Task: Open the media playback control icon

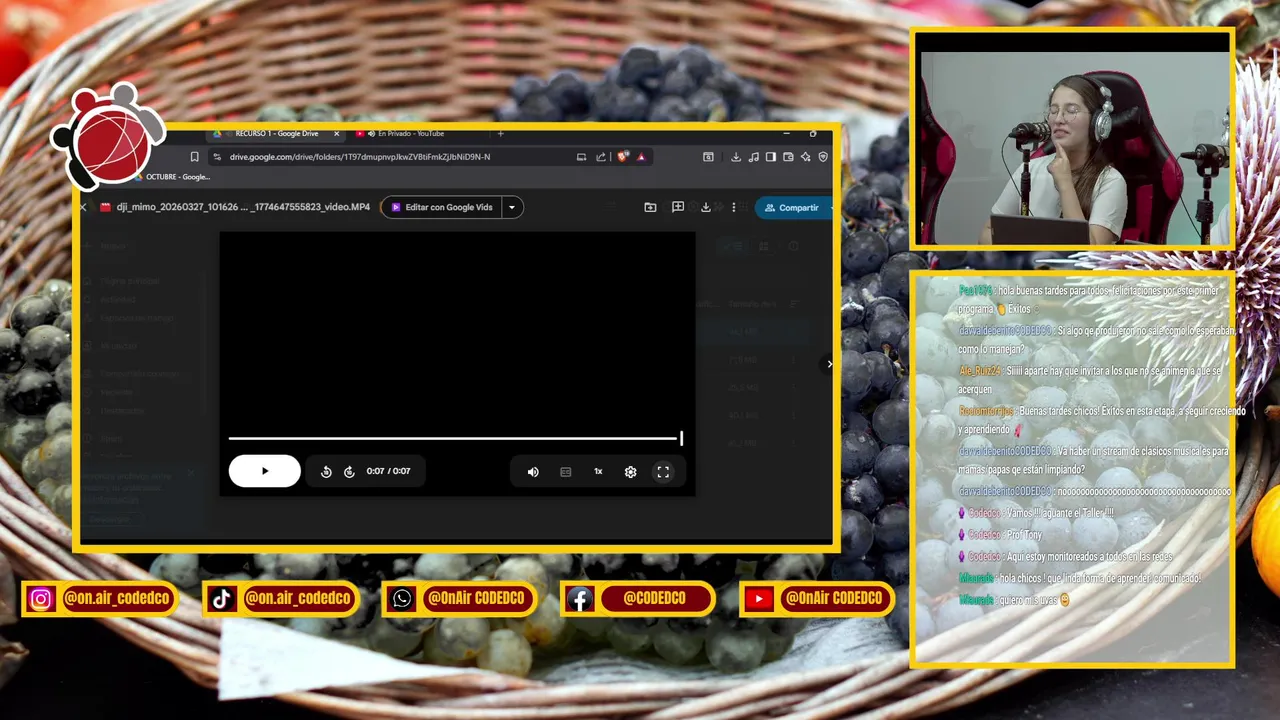Action: (753, 157)
